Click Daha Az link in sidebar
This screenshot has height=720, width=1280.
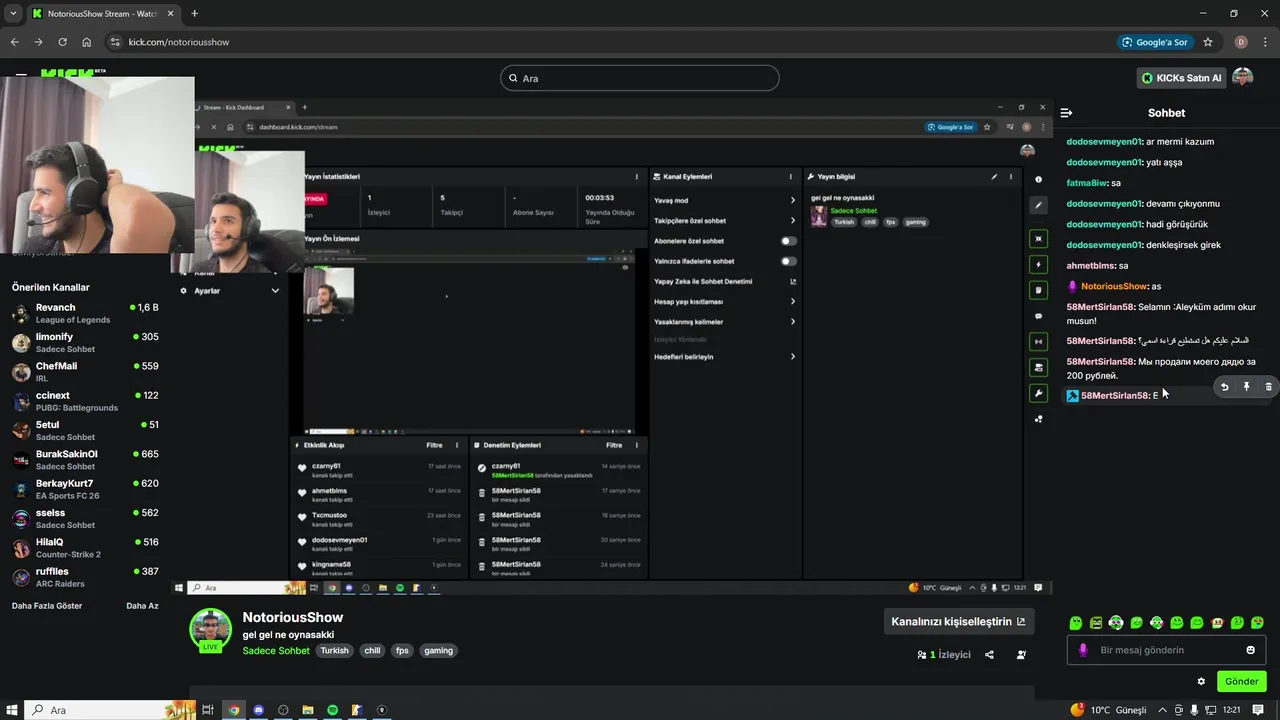point(142,606)
